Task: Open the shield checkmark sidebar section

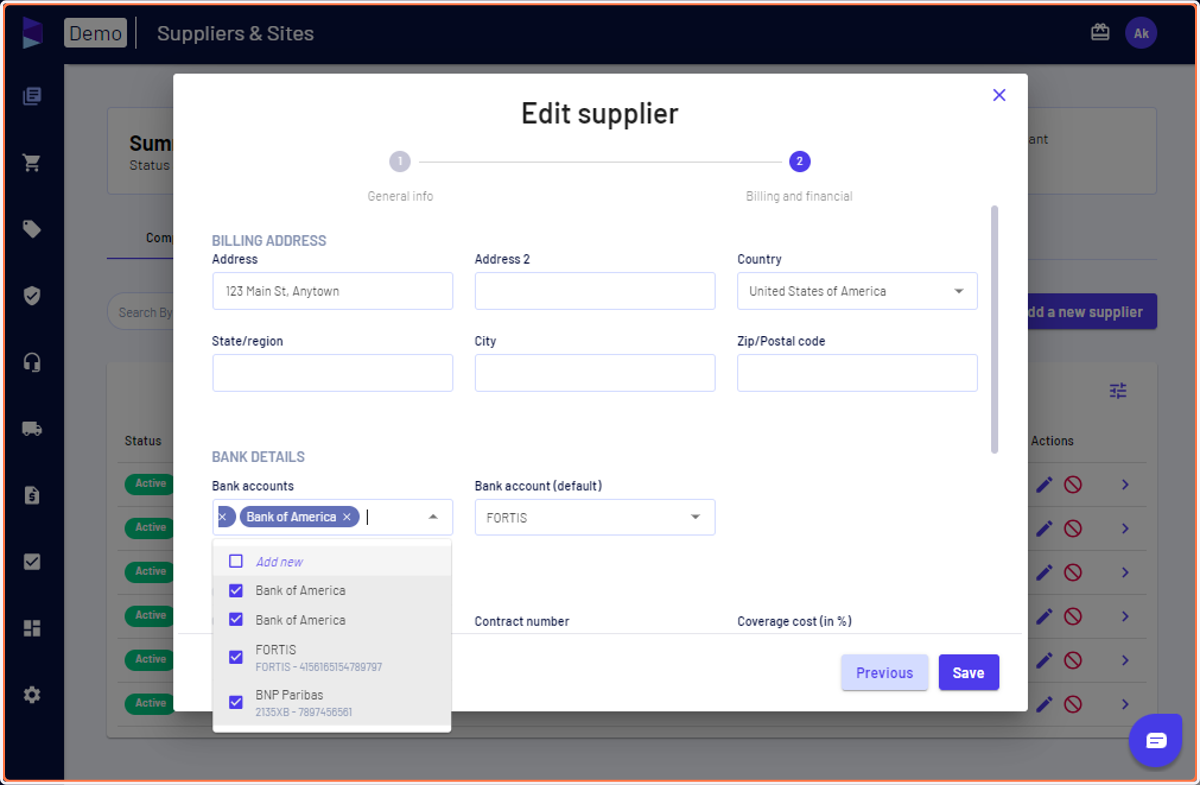Action: pyautogui.click(x=32, y=296)
